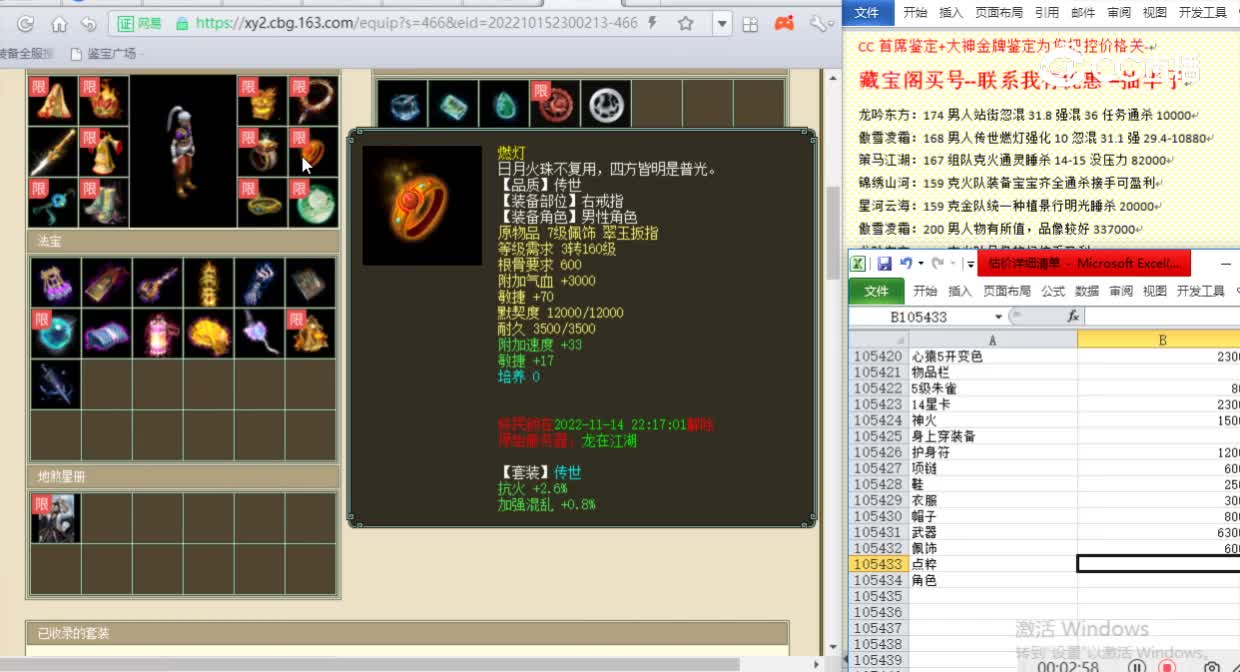
Task: Click the Excel insert function fx button
Action: pyautogui.click(x=1073, y=317)
